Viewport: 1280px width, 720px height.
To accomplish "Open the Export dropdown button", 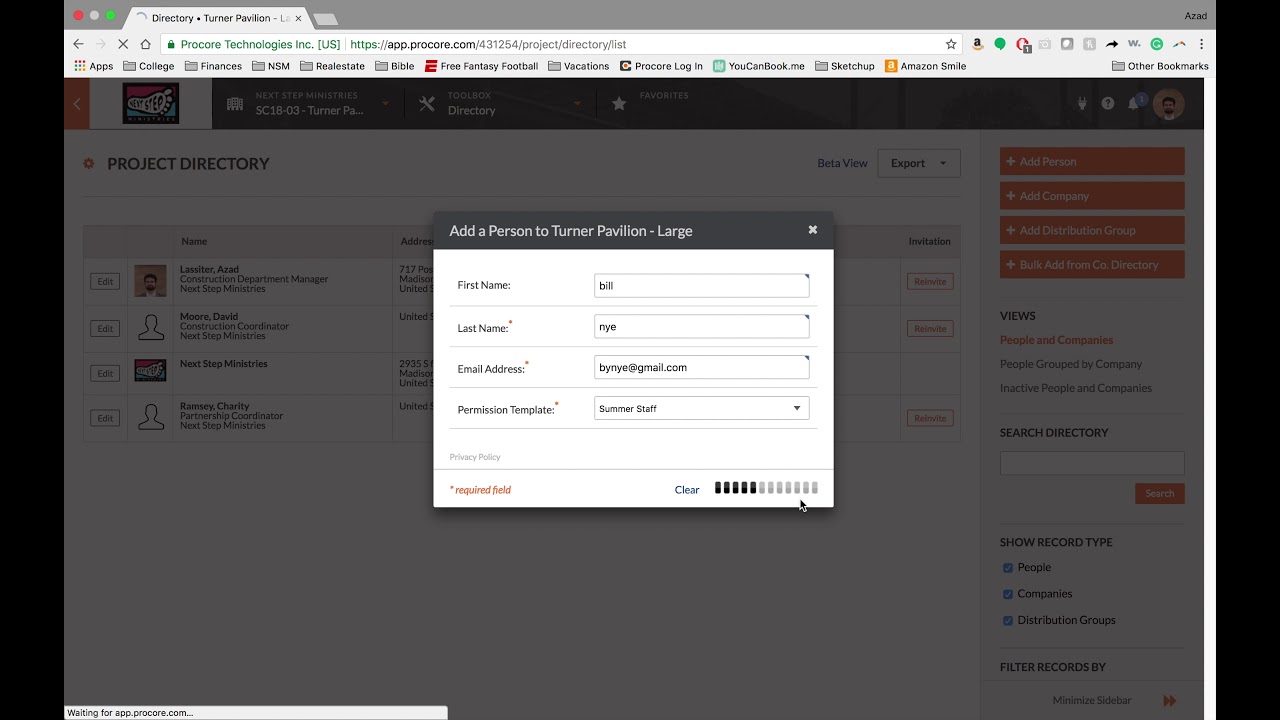I will pos(919,163).
